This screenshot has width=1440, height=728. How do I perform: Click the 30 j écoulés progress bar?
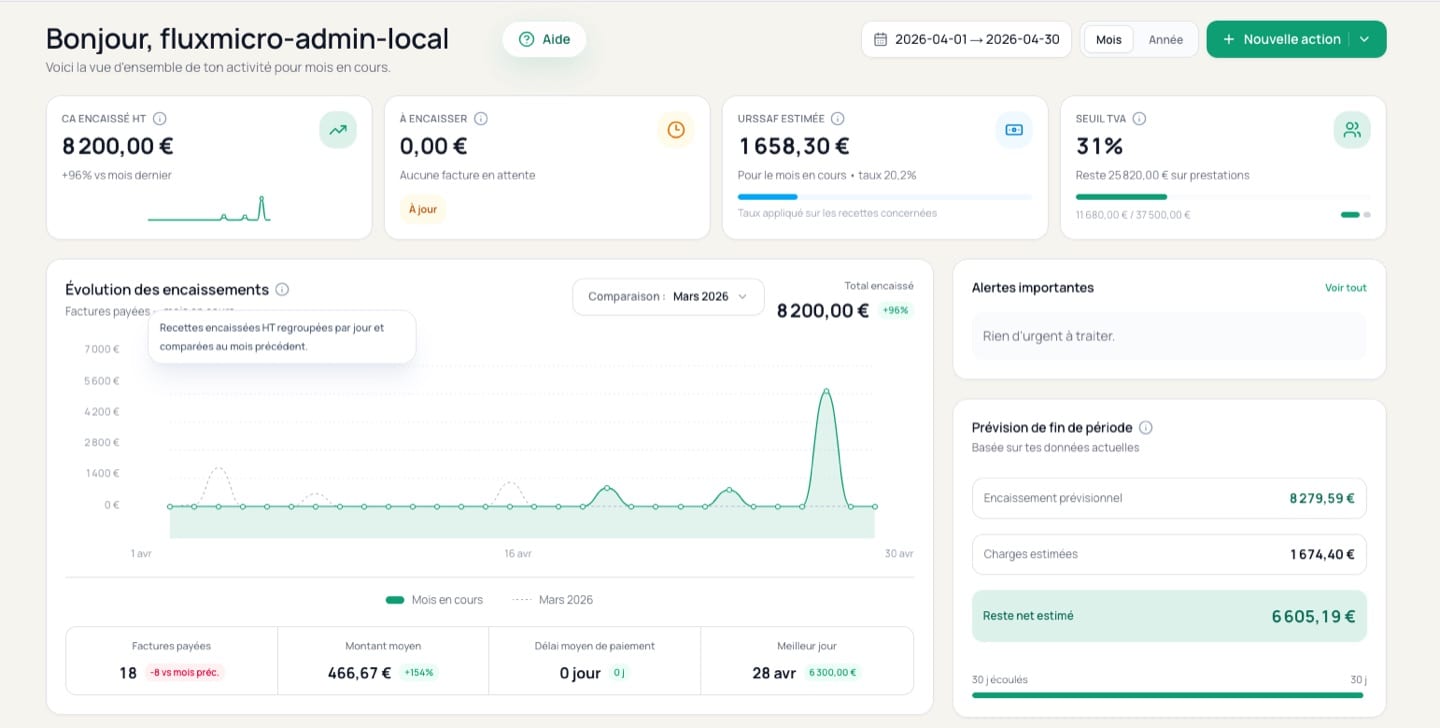click(1169, 695)
